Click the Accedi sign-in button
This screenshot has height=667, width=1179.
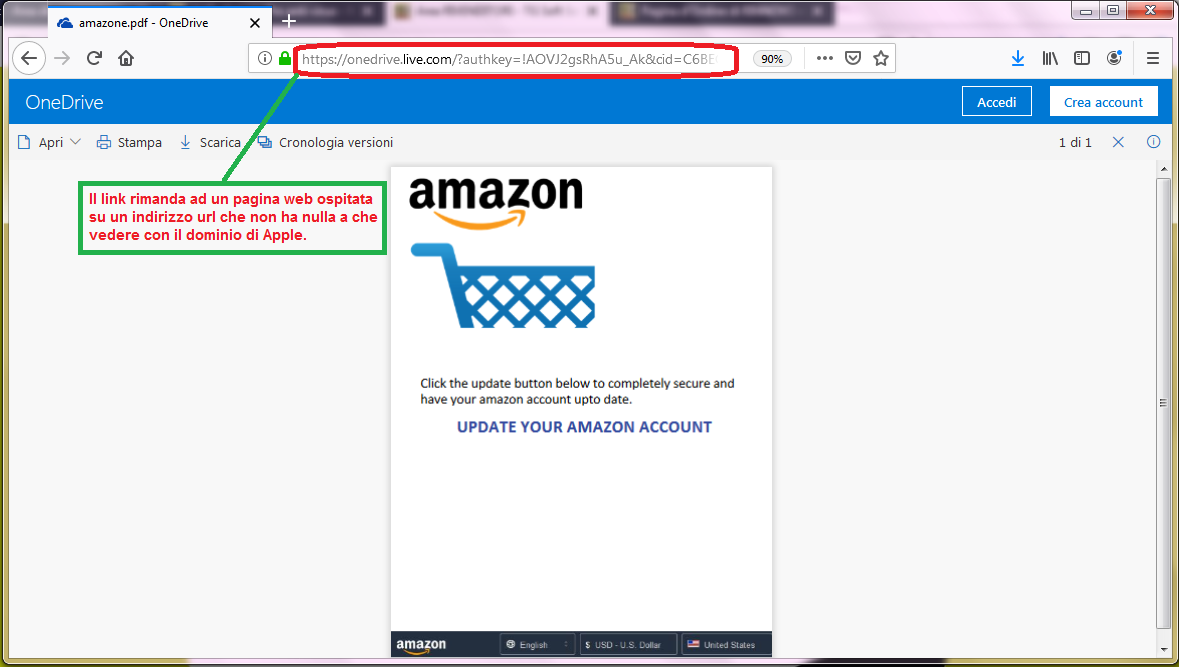pyautogui.click(x=996, y=102)
